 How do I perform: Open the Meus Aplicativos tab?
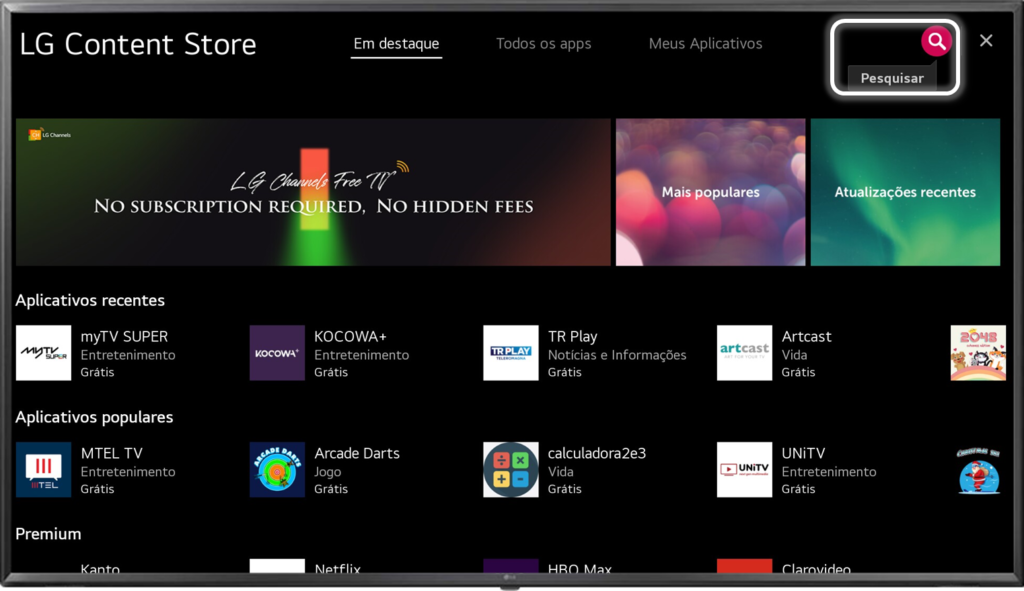[705, 44]
